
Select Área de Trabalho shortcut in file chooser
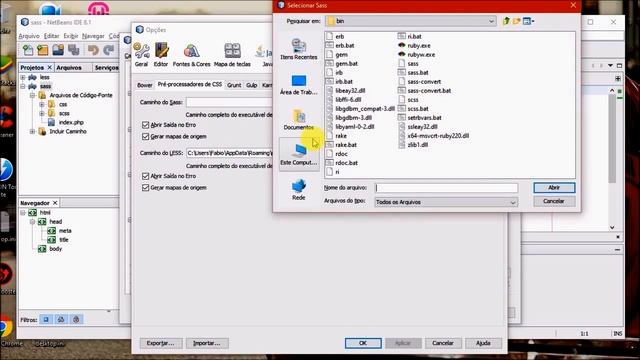coord(299,84)
